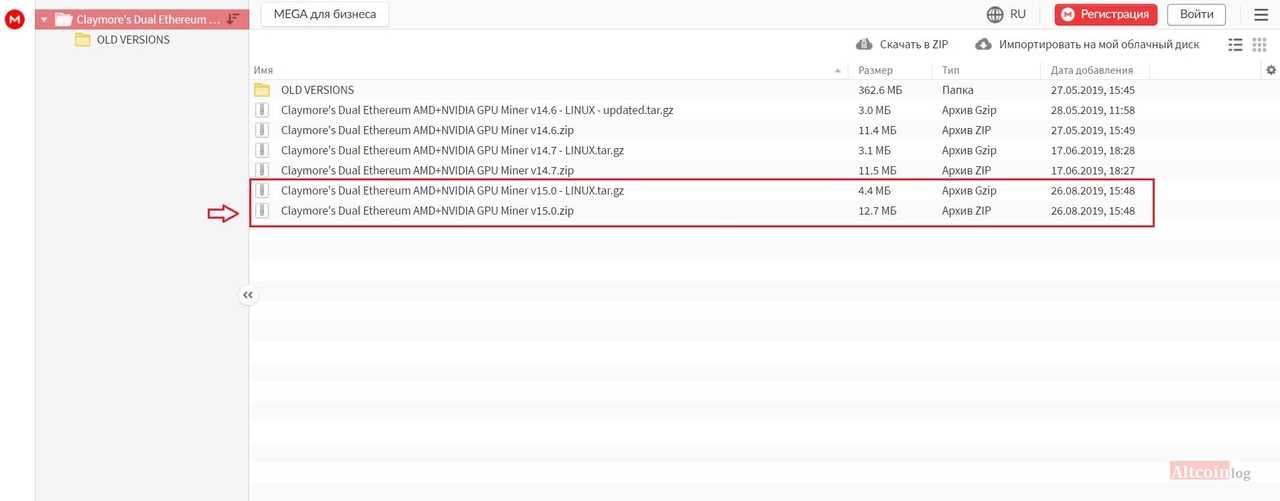Click archive icon of v15.0 - LINUX.tar.gz

tap(262, 190)
